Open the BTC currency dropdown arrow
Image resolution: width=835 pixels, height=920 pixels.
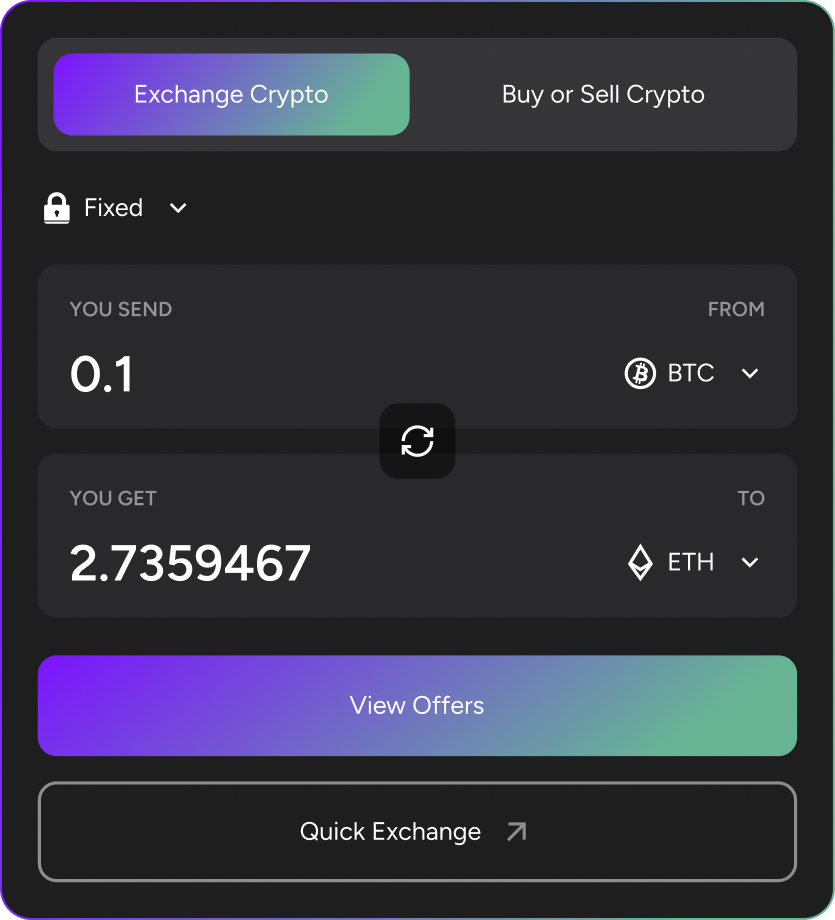(x=750, y=374)
